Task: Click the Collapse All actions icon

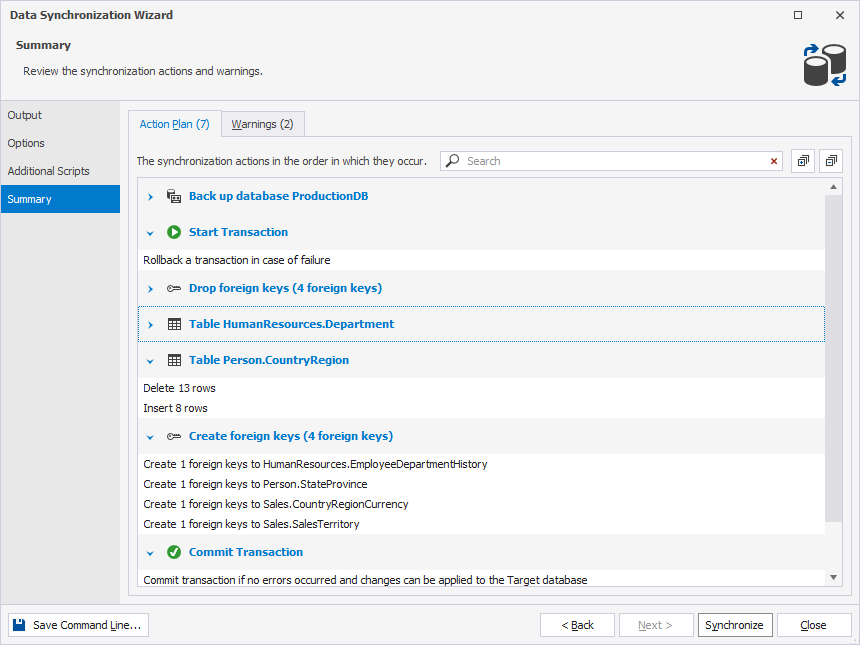Action: tap(831, 161)
